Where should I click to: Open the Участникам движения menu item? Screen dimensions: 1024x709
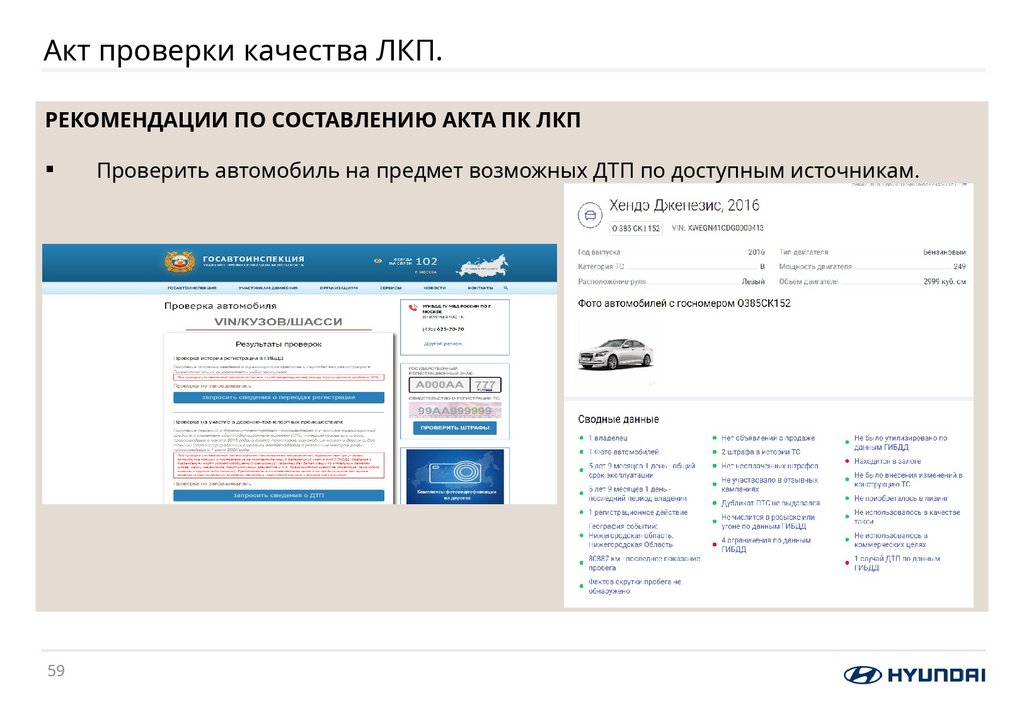pos(268,287)
